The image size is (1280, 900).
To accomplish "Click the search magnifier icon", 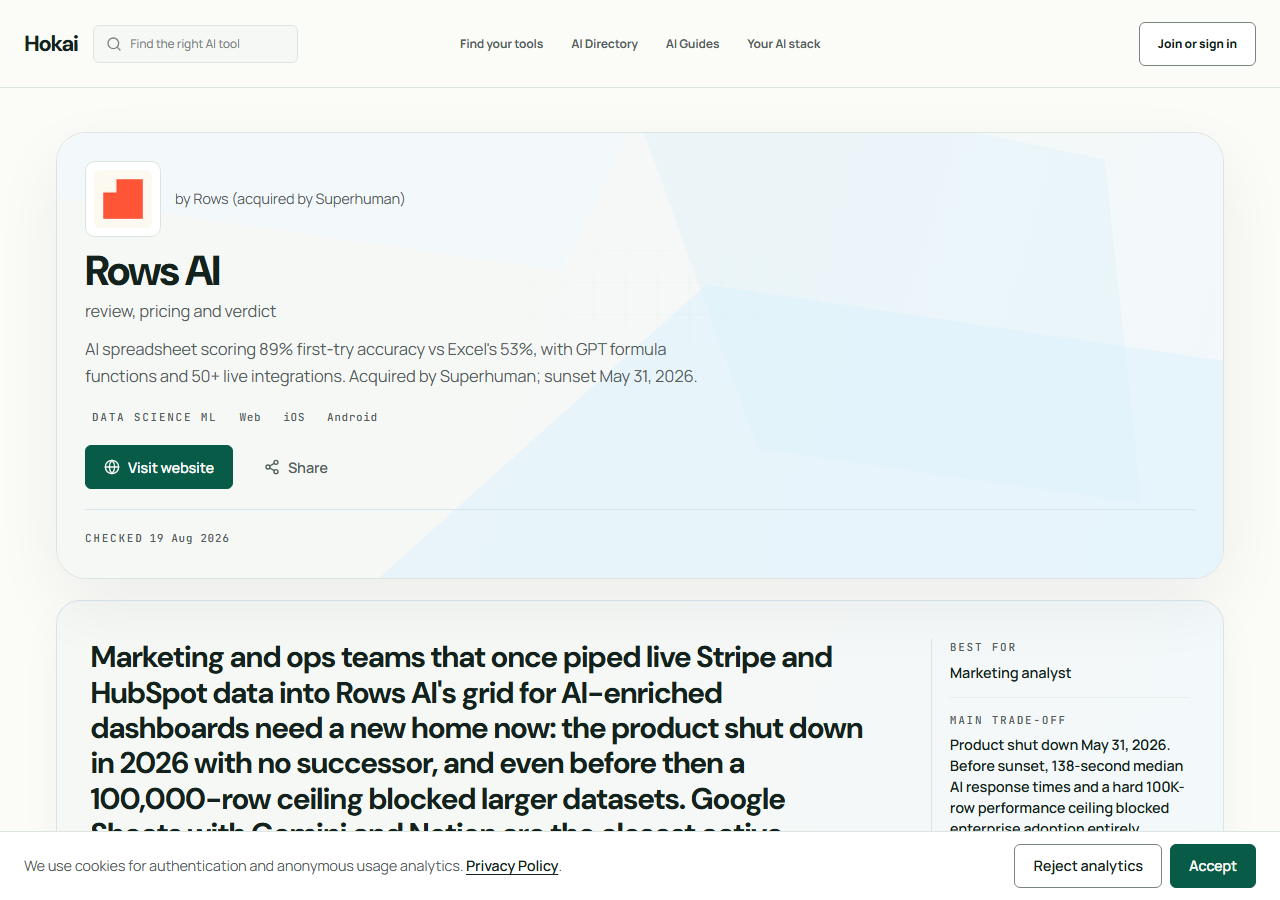I will [x=114, y=44].
